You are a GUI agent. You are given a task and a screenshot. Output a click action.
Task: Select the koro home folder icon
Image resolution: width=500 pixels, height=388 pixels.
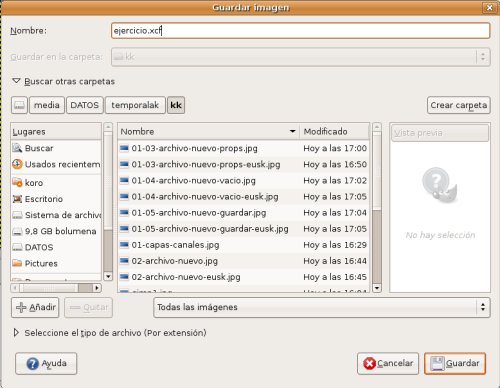[17, 182]
